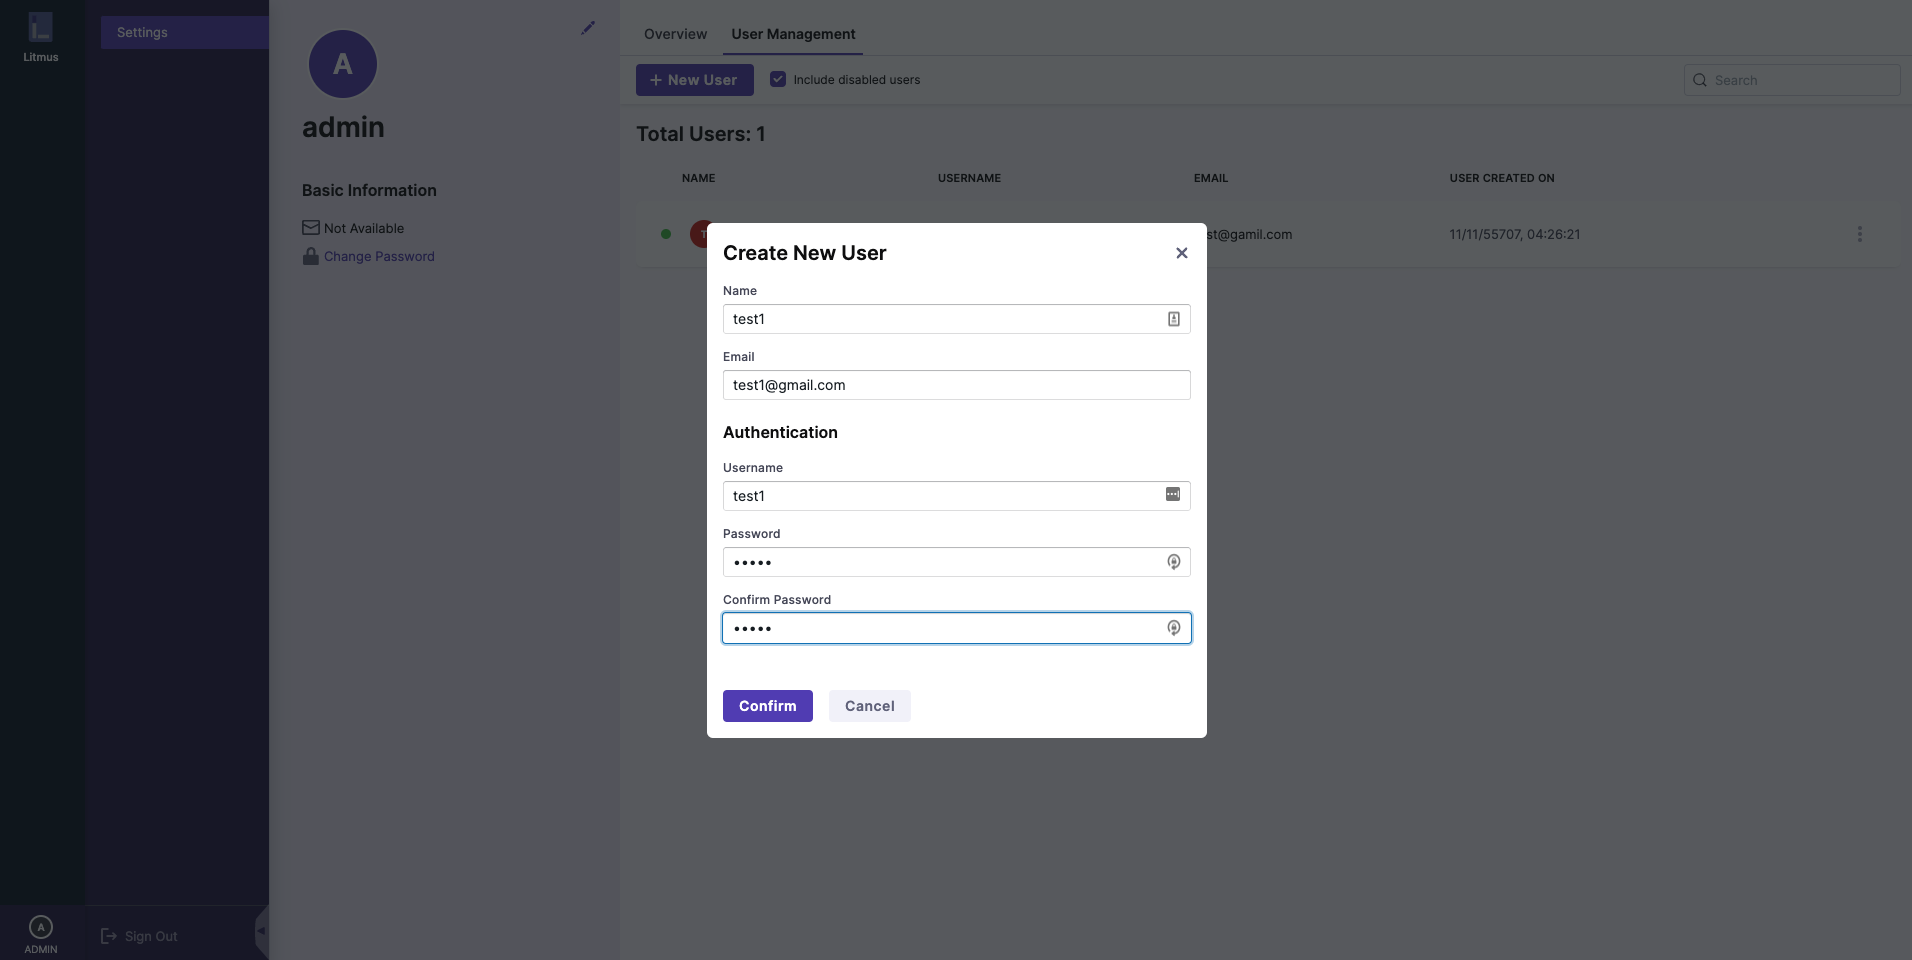Click the Search users field
Screen dimensions: 1912x960
click(x=1800, y=80)
